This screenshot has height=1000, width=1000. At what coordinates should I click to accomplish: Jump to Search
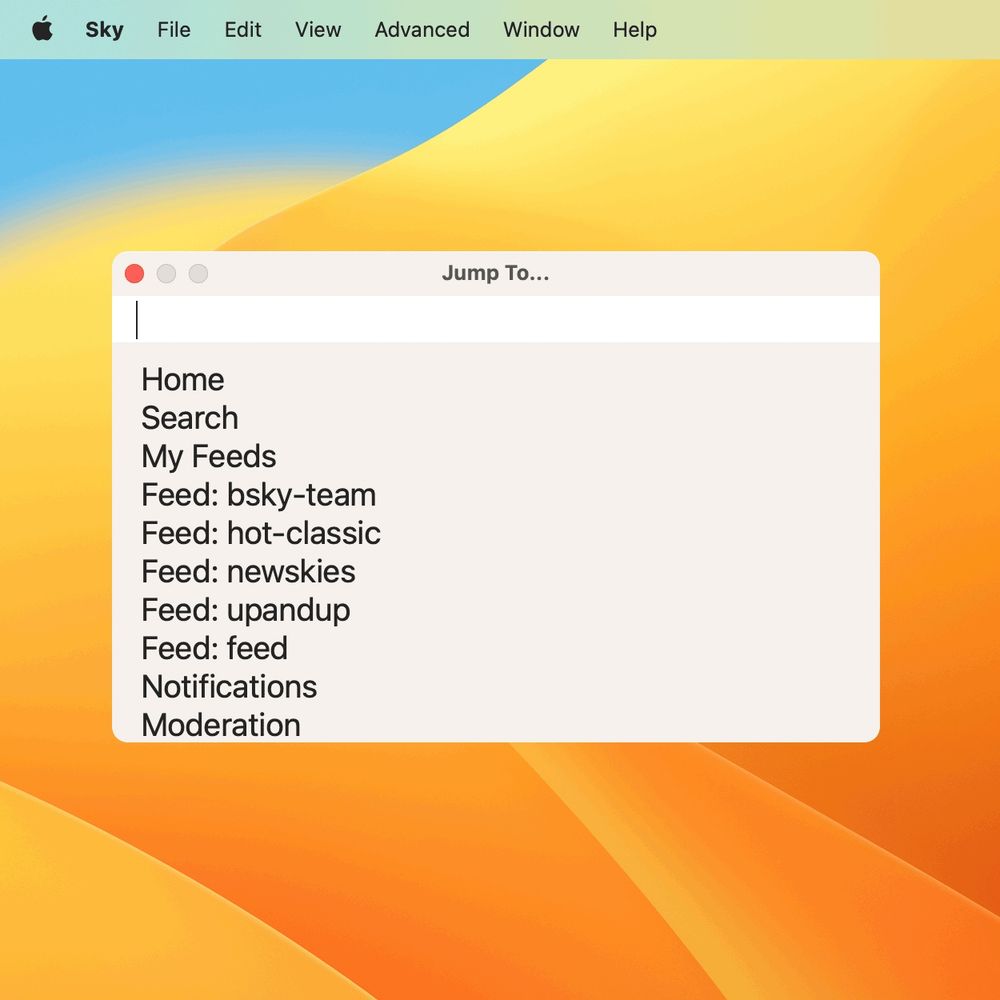[x=190, y=418]
